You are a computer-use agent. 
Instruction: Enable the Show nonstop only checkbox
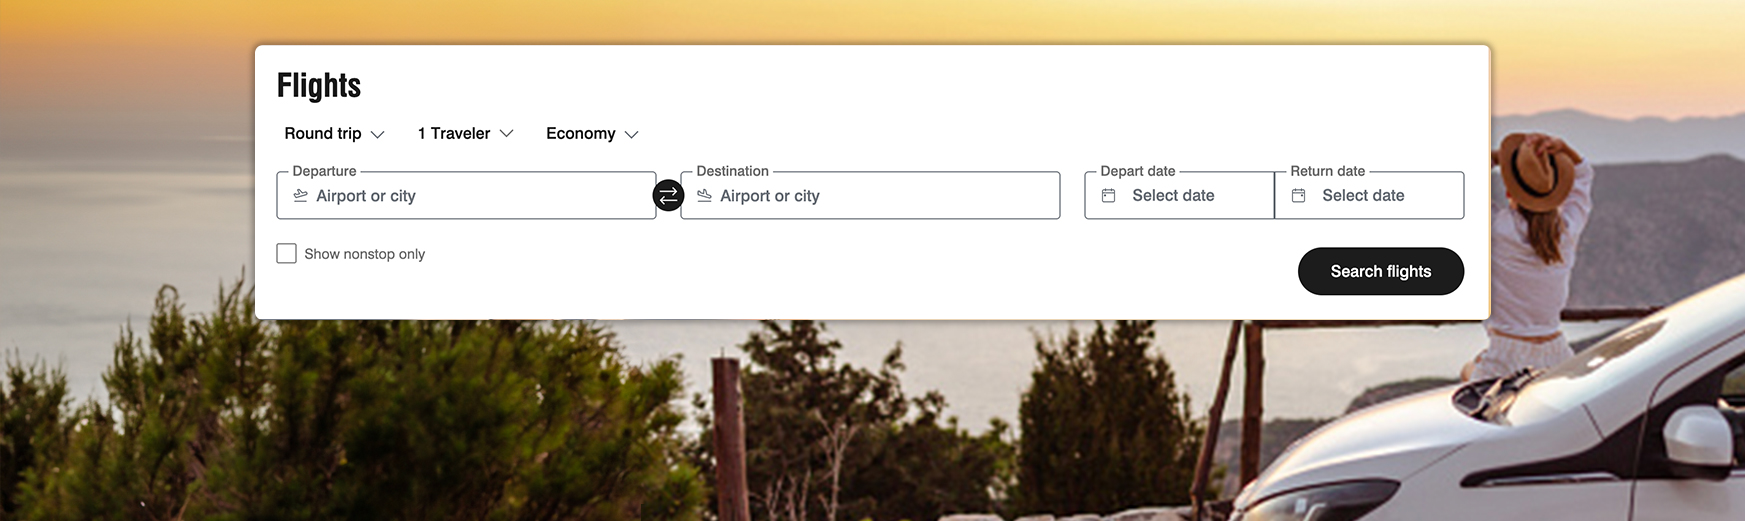coord(286,254)
